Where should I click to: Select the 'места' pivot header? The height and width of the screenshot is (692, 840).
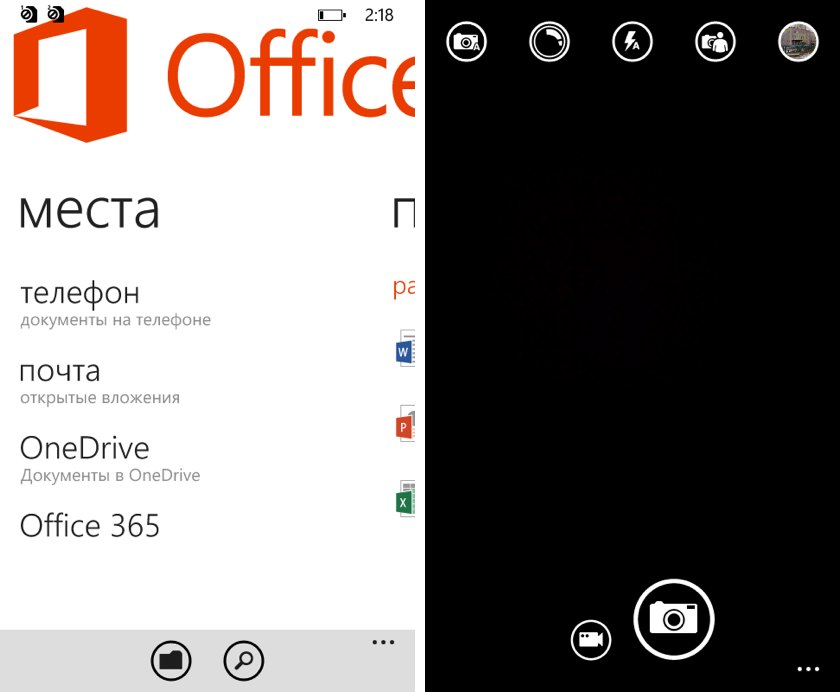tap(89, 211)
